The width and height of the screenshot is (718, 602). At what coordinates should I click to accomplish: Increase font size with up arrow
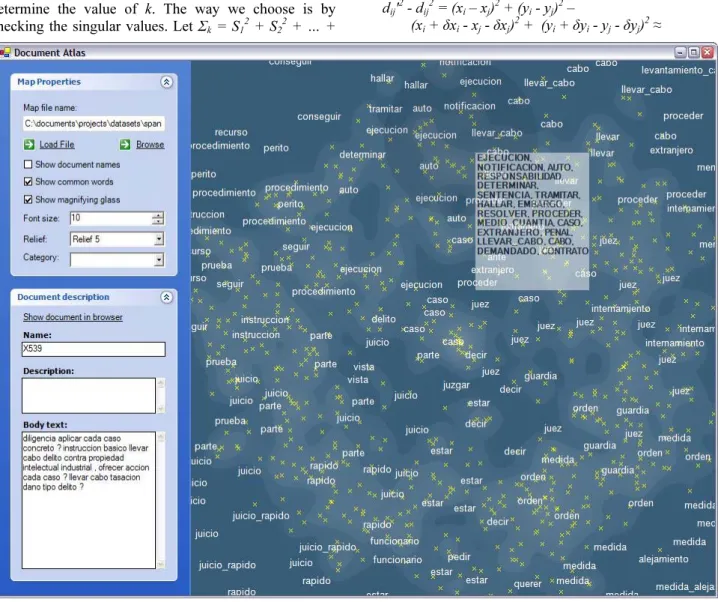coord(158,215)
